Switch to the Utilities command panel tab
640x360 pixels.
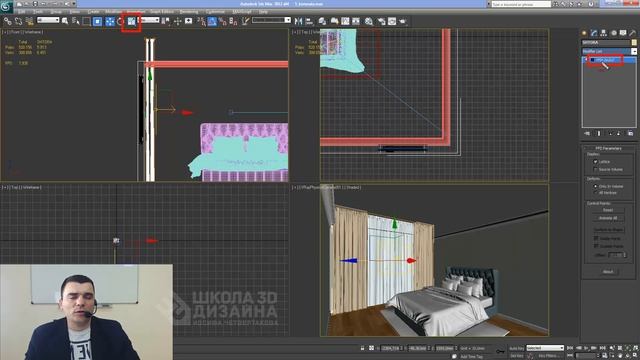pos(632,33)
